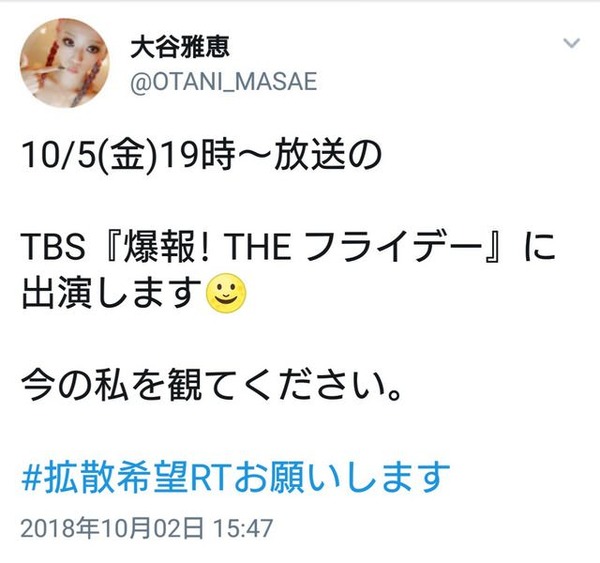Open the tweet options chevron menu
Viewport: 600px width, 563px height.
click(571, 43)
